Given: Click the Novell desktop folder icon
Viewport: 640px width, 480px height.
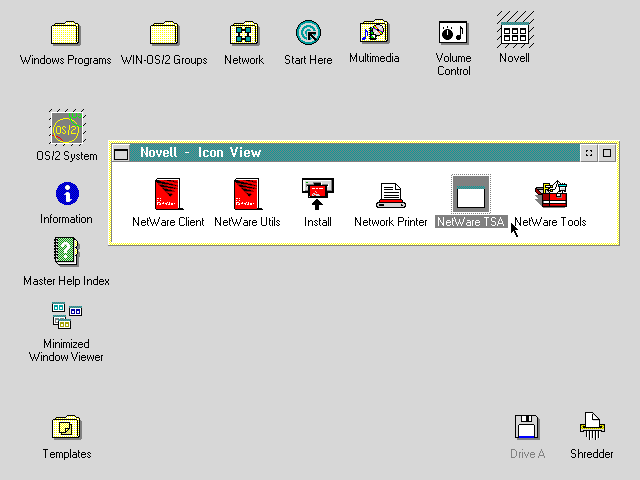Looking at the screenshot, I should (515, 31).
